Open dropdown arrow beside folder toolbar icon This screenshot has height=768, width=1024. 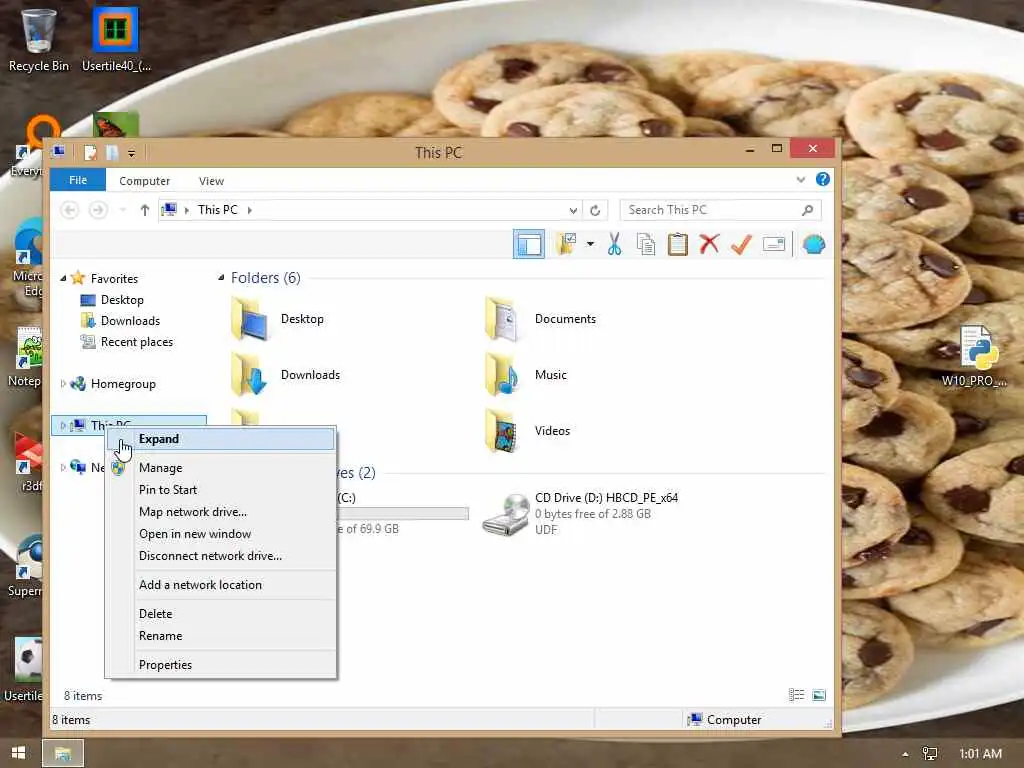590,244
